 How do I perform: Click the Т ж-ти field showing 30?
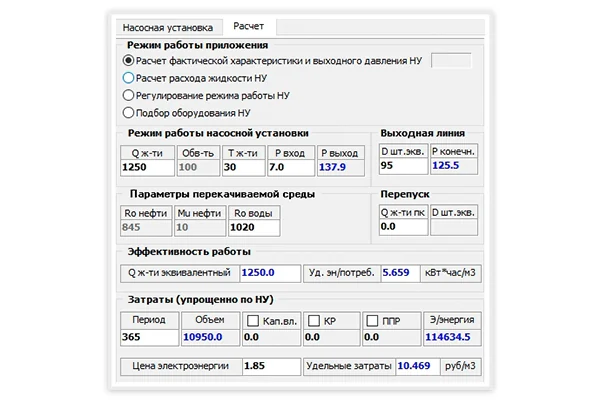click(243, 167)
